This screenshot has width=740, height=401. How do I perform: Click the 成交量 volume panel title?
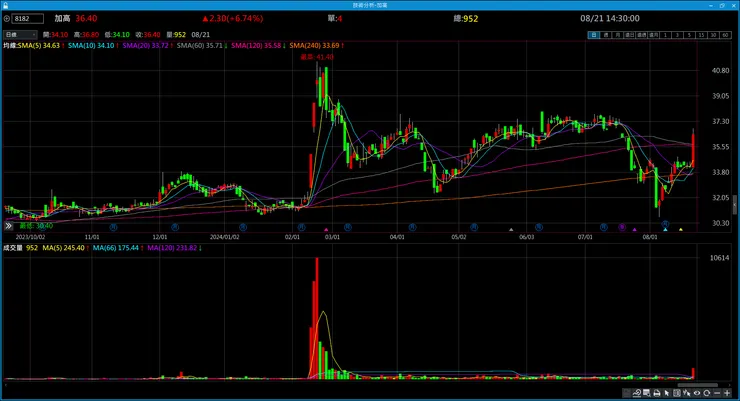coord(13,248)
